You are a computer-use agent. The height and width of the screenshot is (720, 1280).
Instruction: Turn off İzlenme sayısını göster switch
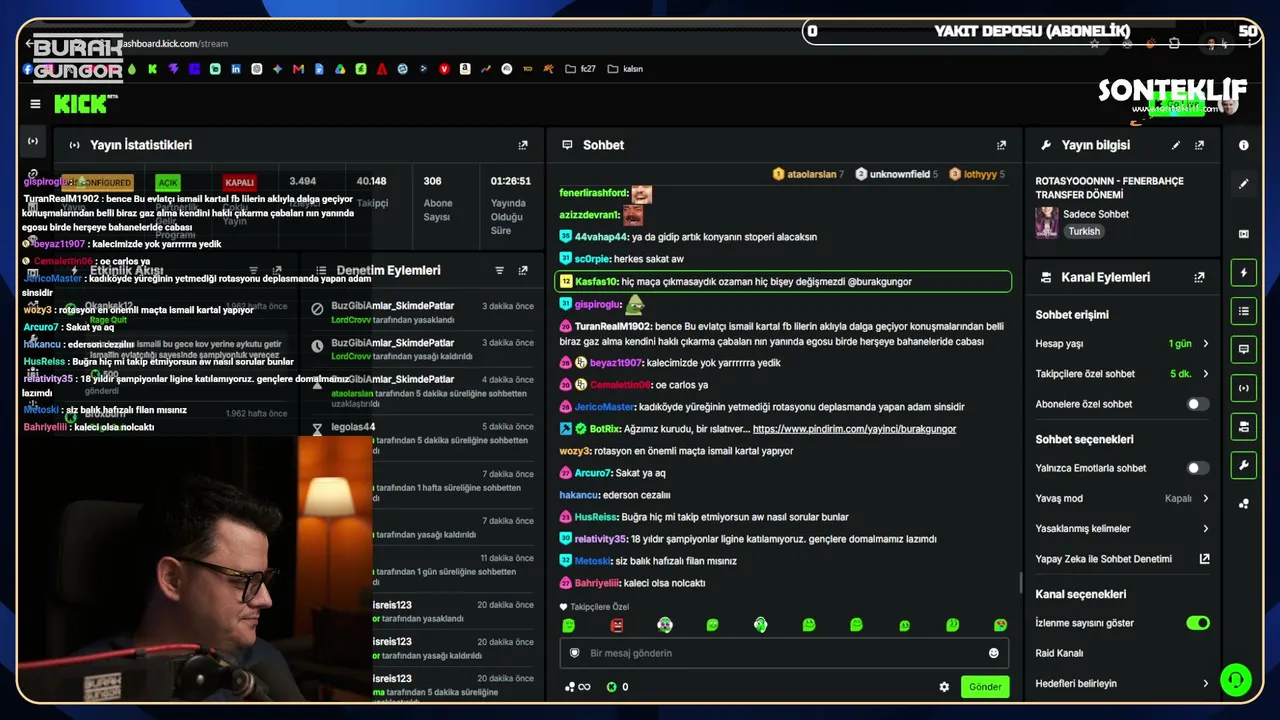(1197, 623)
